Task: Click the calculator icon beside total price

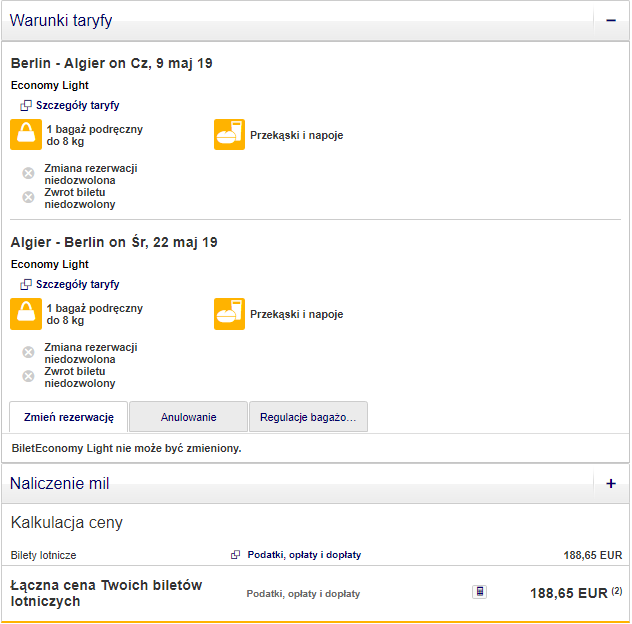Action: 479,592
